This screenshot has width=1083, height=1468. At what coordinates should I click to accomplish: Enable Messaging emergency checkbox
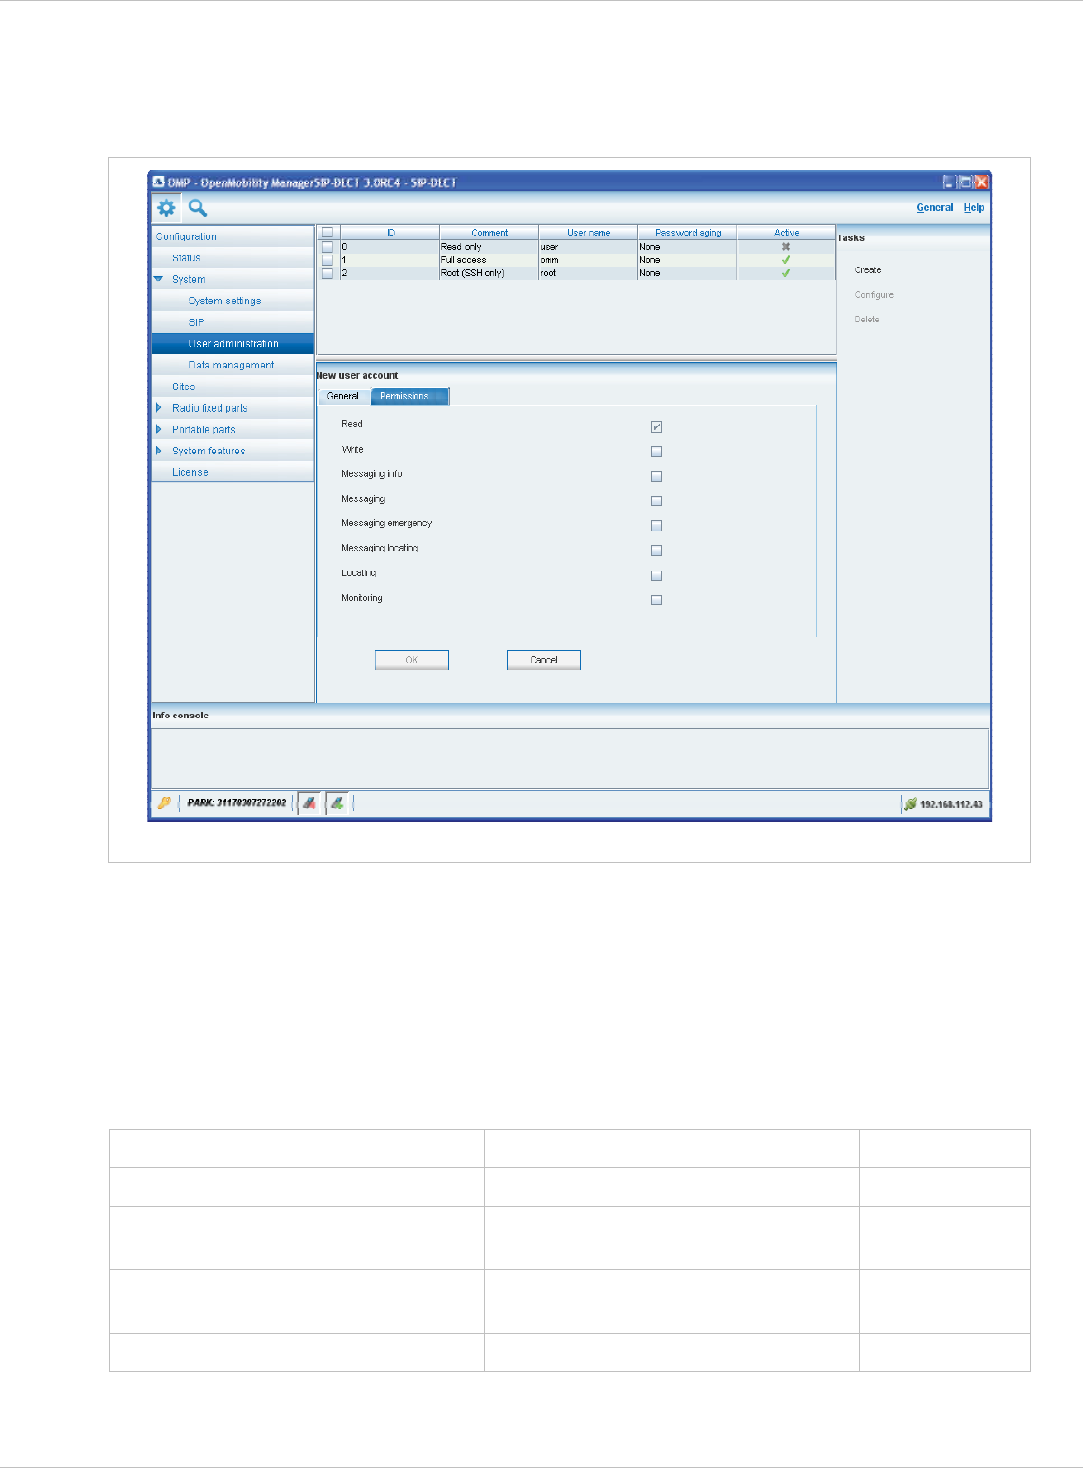656,525
